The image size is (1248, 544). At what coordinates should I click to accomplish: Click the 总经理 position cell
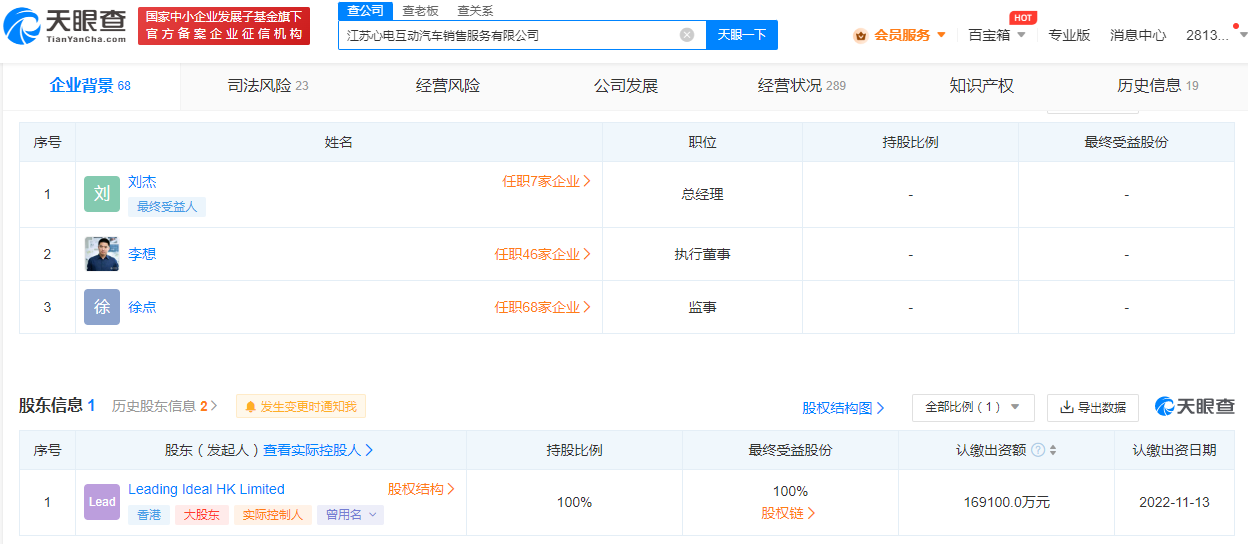702,194
